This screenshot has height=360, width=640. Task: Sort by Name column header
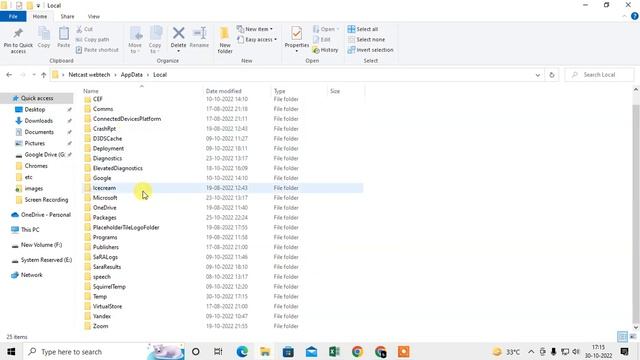(x=91, y=91)
